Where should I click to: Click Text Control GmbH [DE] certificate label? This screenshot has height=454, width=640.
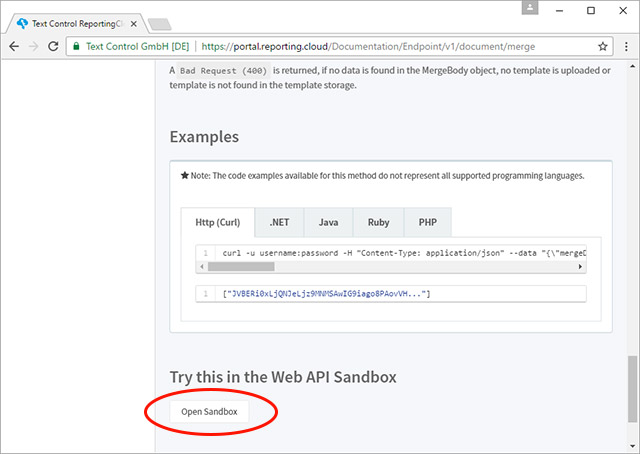[138, 47]
